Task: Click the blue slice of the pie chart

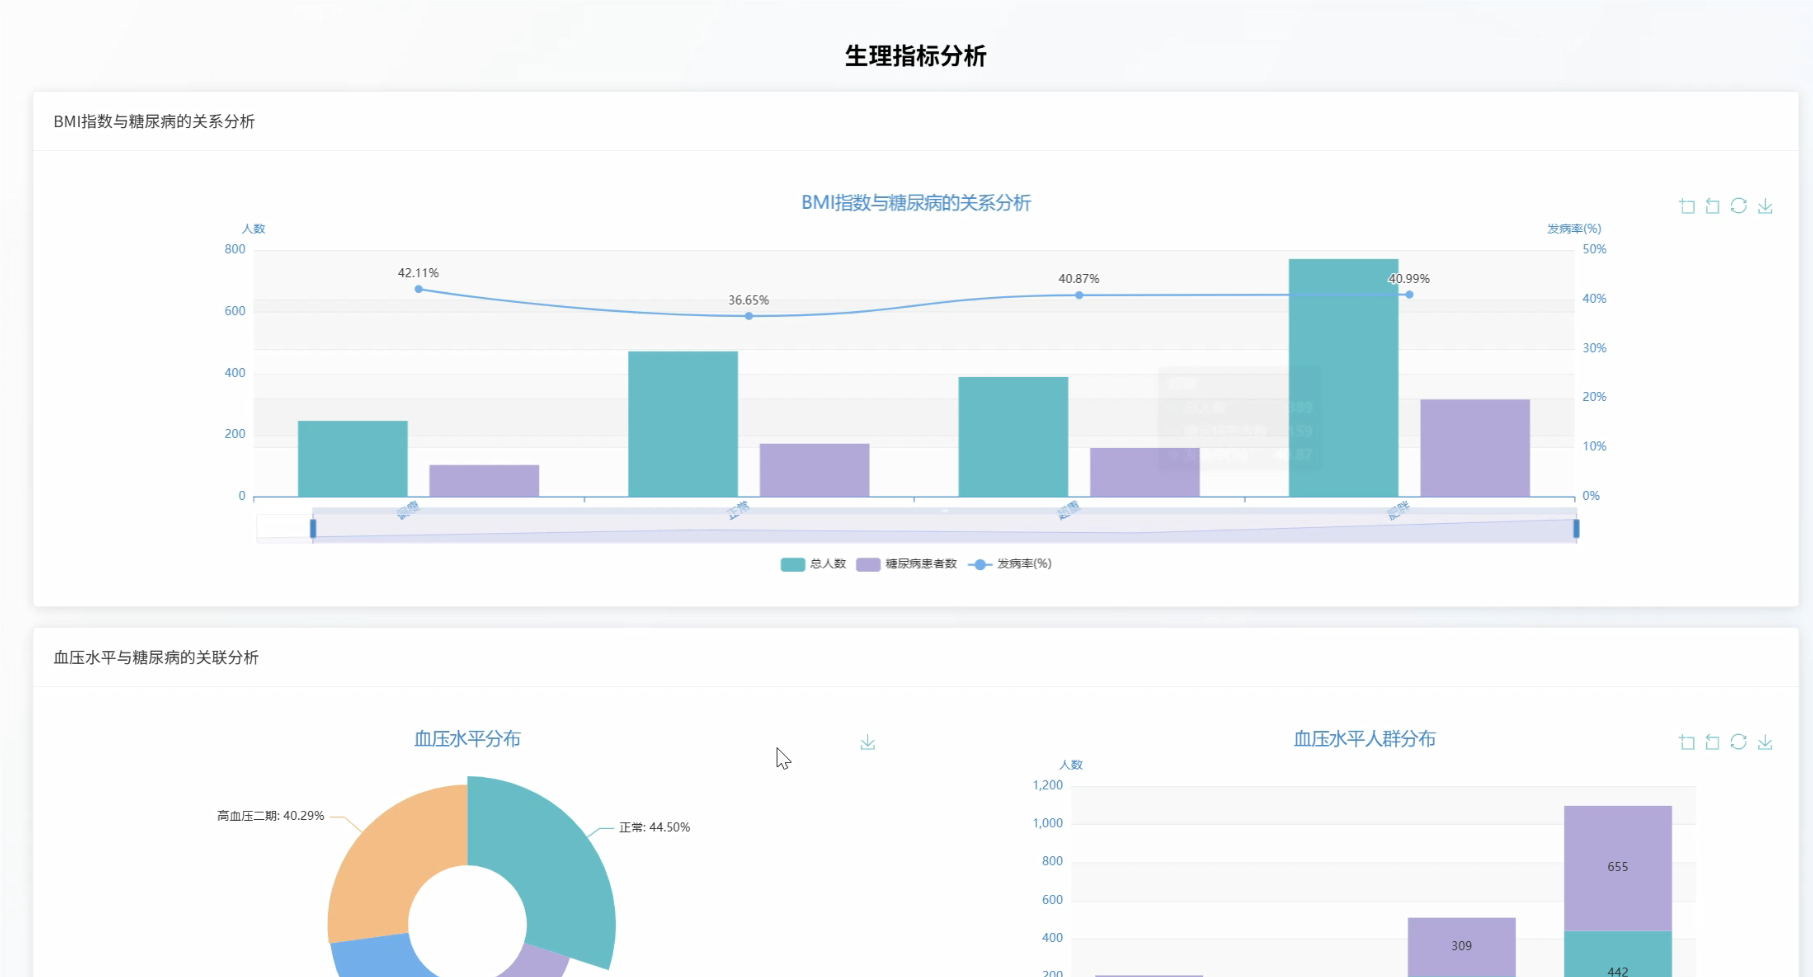Action: coord(375,956)
